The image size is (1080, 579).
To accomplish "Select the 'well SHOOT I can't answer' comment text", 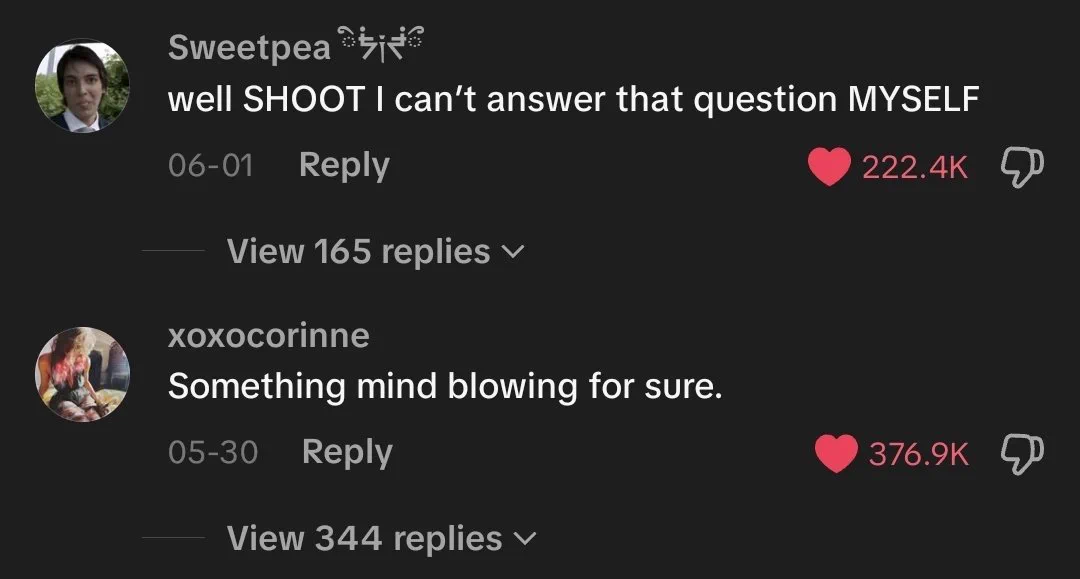I will [x=574, y=99].
